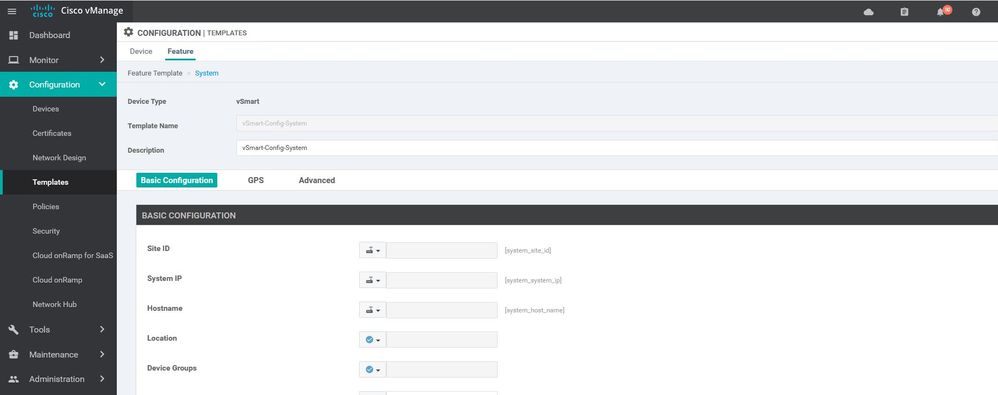This screenshot has height=395, width=998.
Task: Open System IP variable type dropdown
Action: click(x=372, y=281)
